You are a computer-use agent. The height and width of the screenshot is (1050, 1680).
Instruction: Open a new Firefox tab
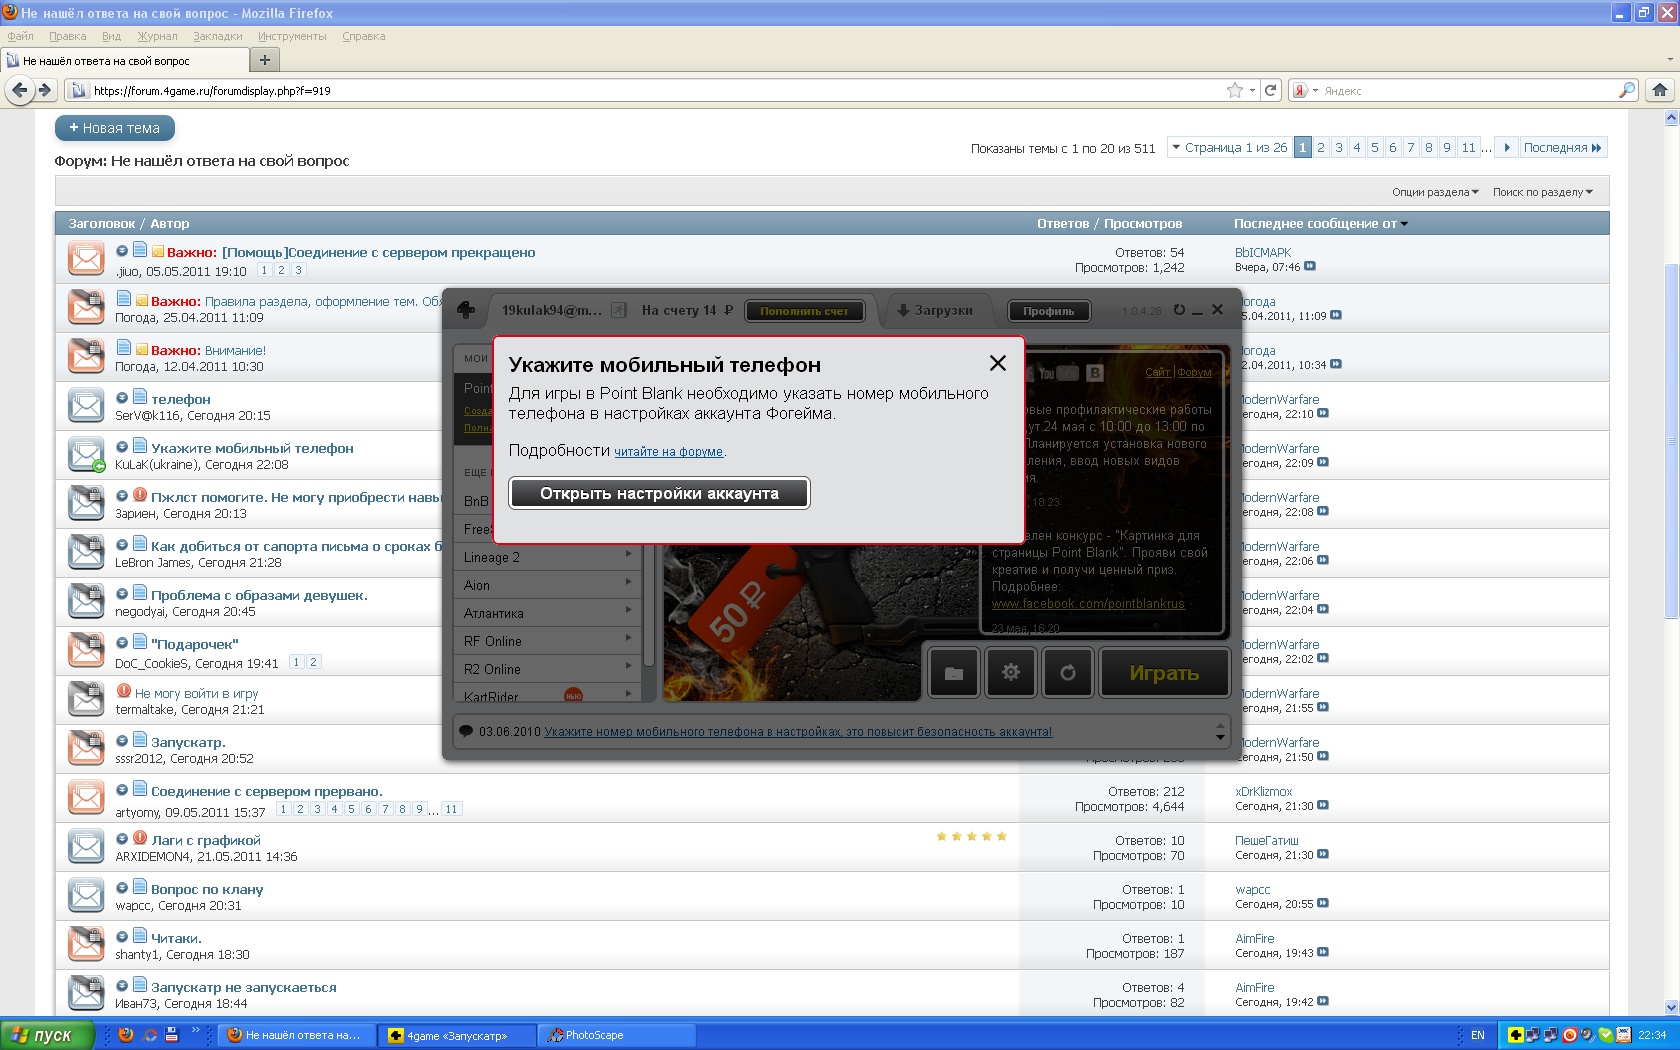(x=264, y=60)
